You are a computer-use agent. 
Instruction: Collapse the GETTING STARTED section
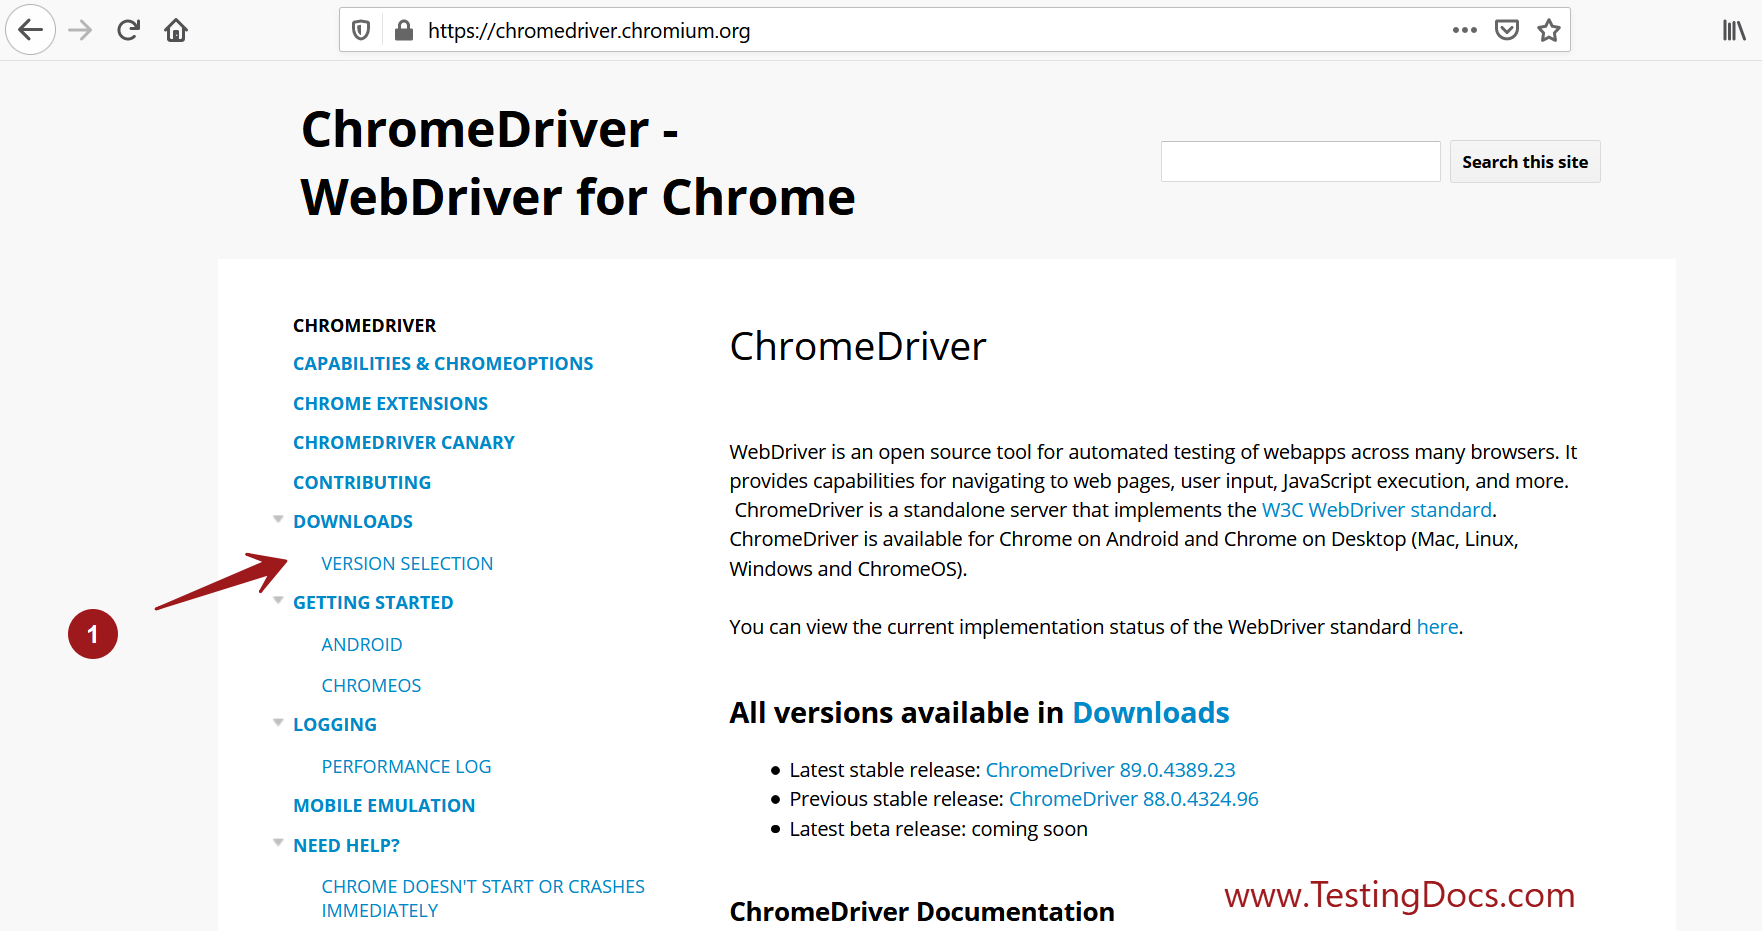[x=278, y=599]
